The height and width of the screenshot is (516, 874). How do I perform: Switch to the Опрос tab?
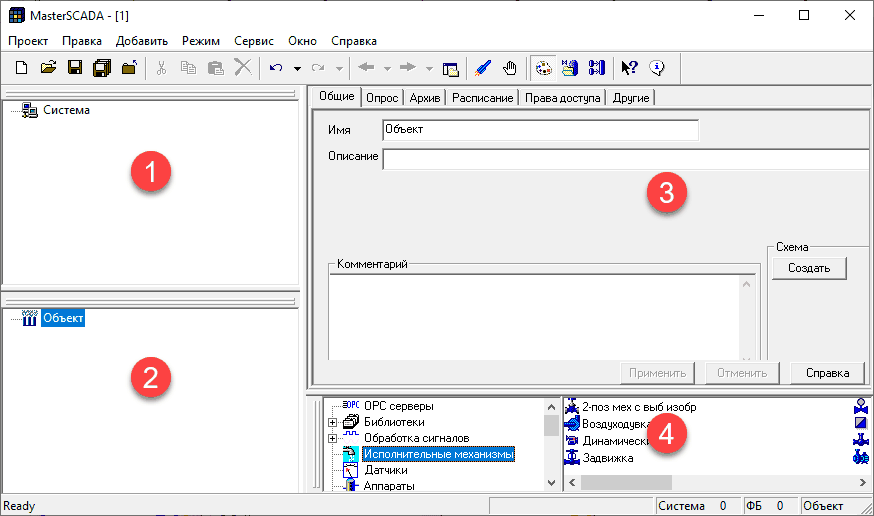(x=382, y=98)
